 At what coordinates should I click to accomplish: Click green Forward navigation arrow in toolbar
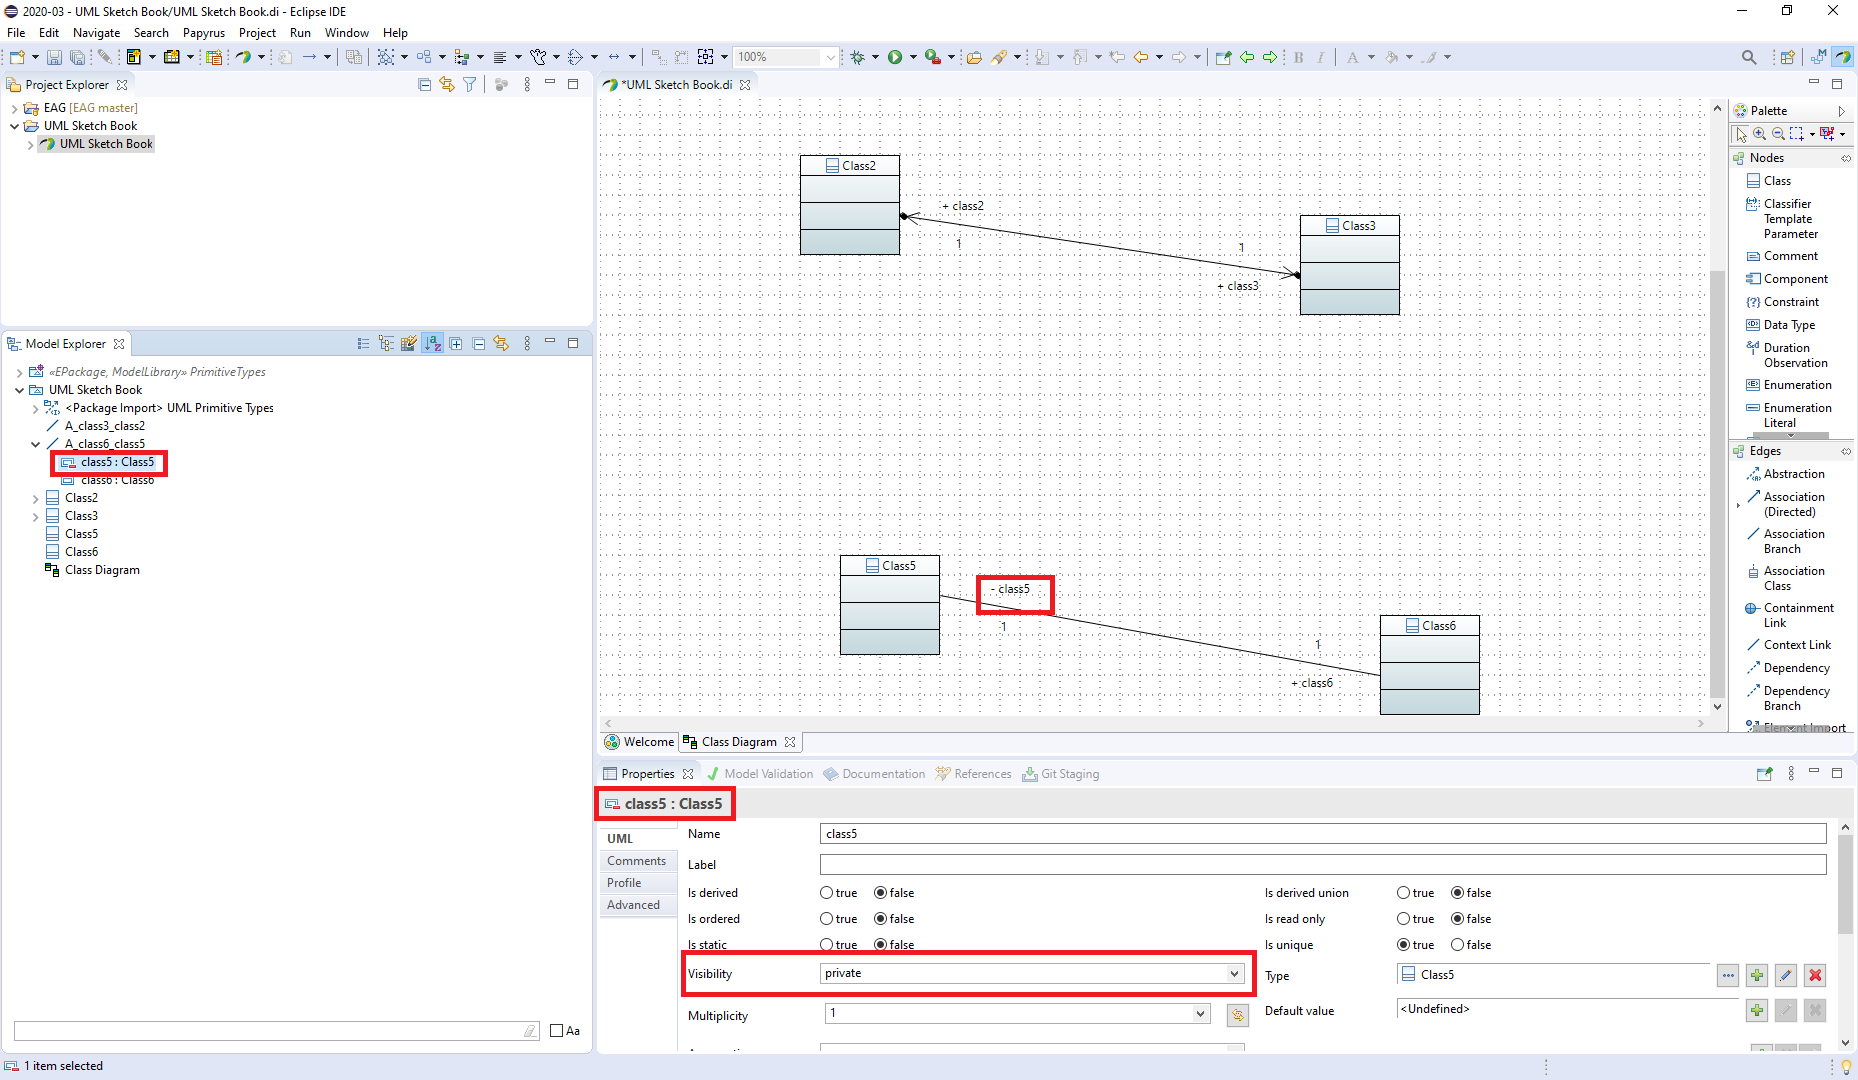click(x=1270, y=57)
